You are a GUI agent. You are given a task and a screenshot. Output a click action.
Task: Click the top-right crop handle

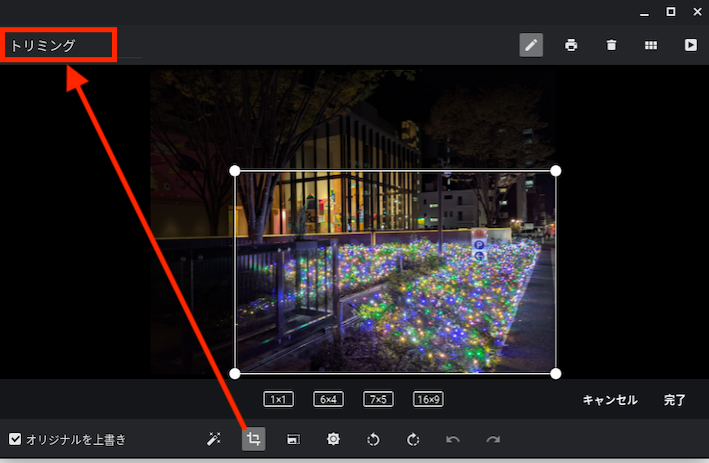(x=556, y=170)
